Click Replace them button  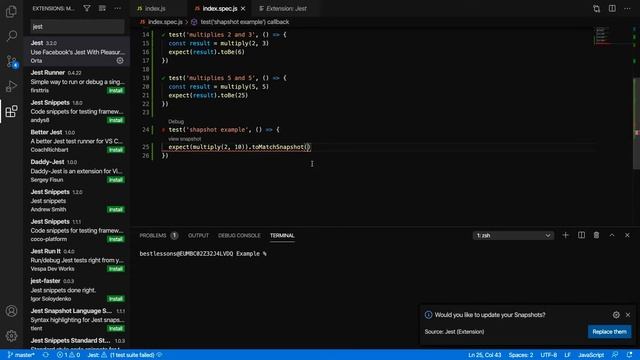pos(609,331)
